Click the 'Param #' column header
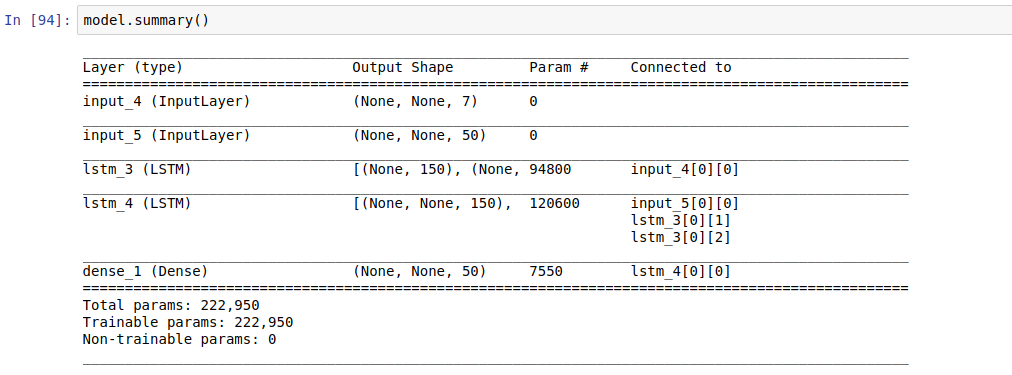Viewport: 1012px width, 375px height. [559, 68]
